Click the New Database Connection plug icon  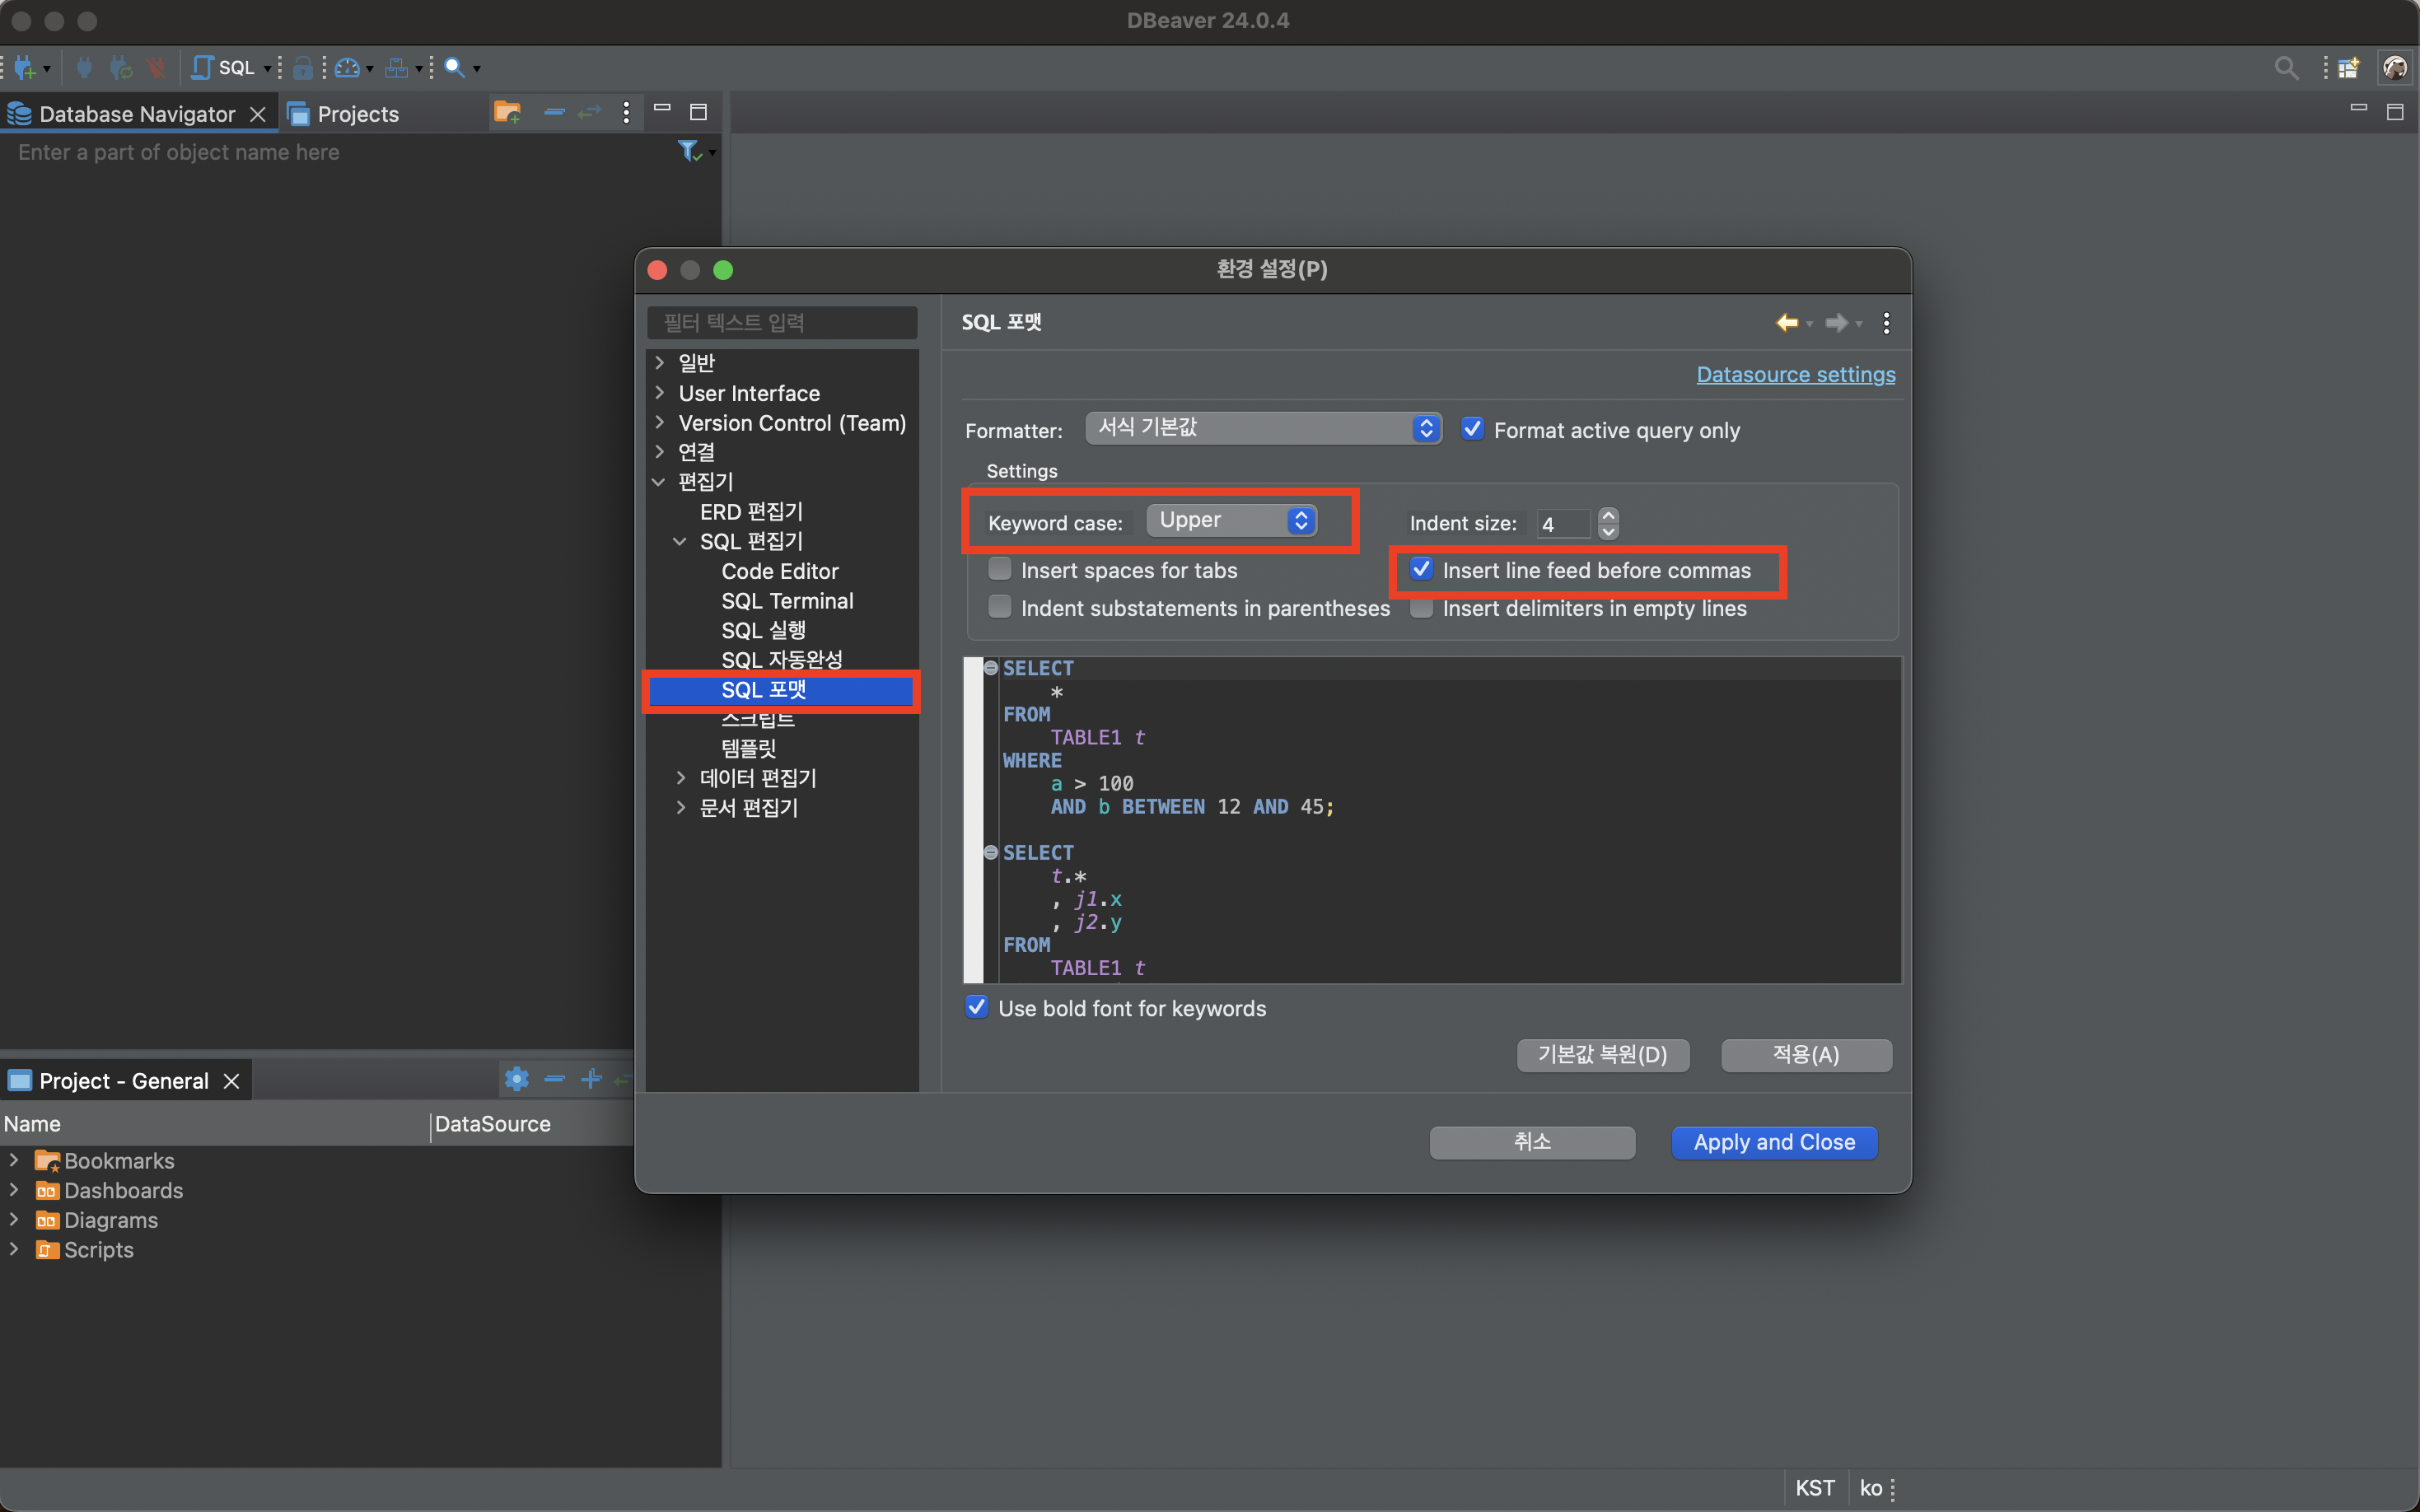coord(24,68)
